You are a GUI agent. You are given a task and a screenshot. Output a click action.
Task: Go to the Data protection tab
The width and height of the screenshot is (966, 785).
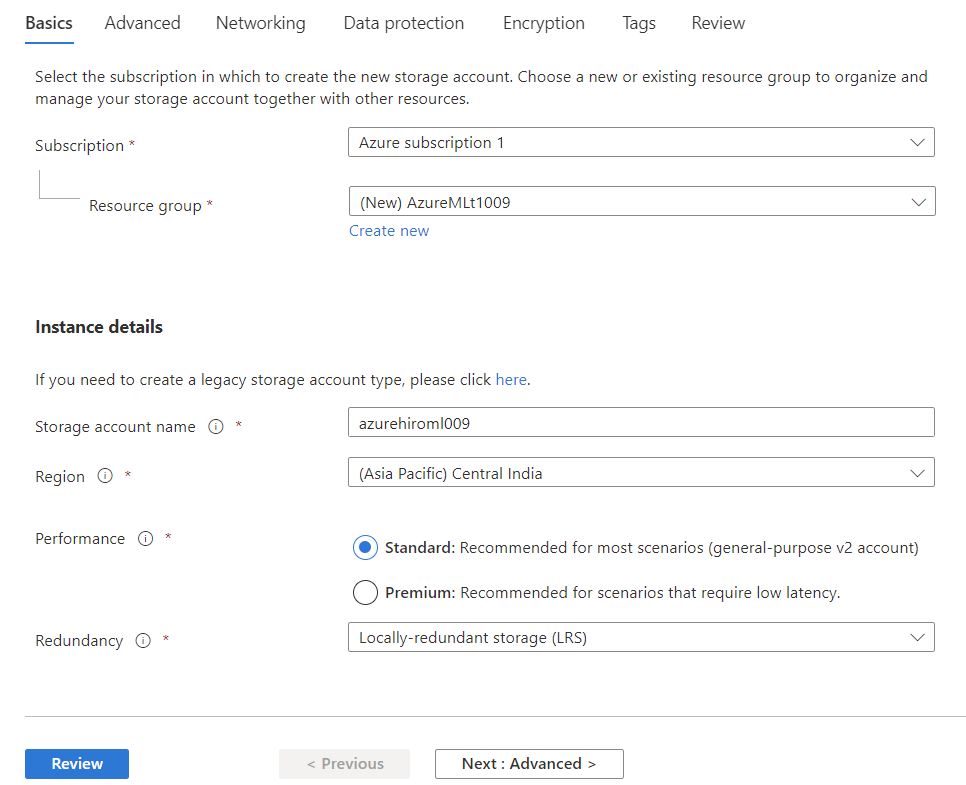(404, 23)
